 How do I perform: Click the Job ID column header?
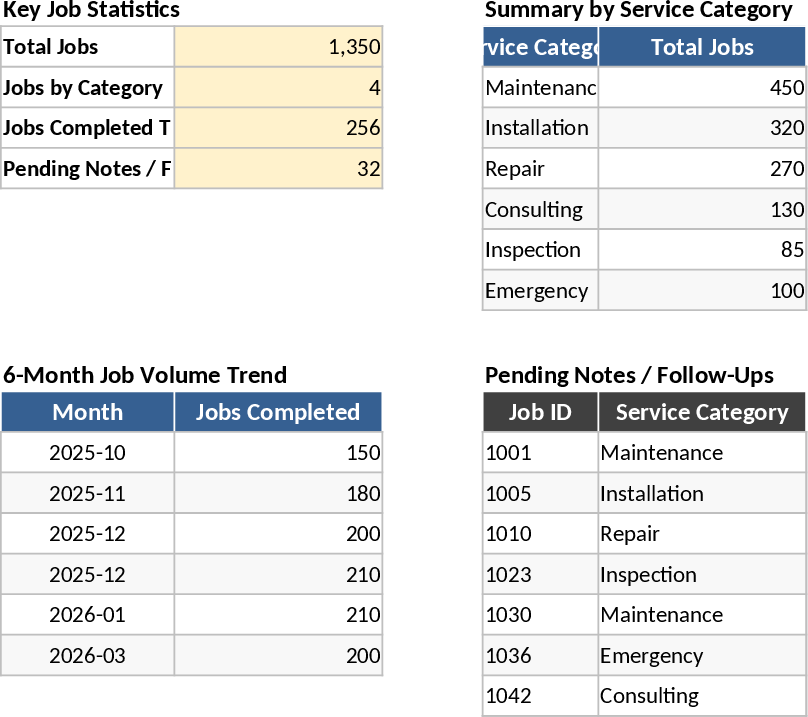click(540, 412)
